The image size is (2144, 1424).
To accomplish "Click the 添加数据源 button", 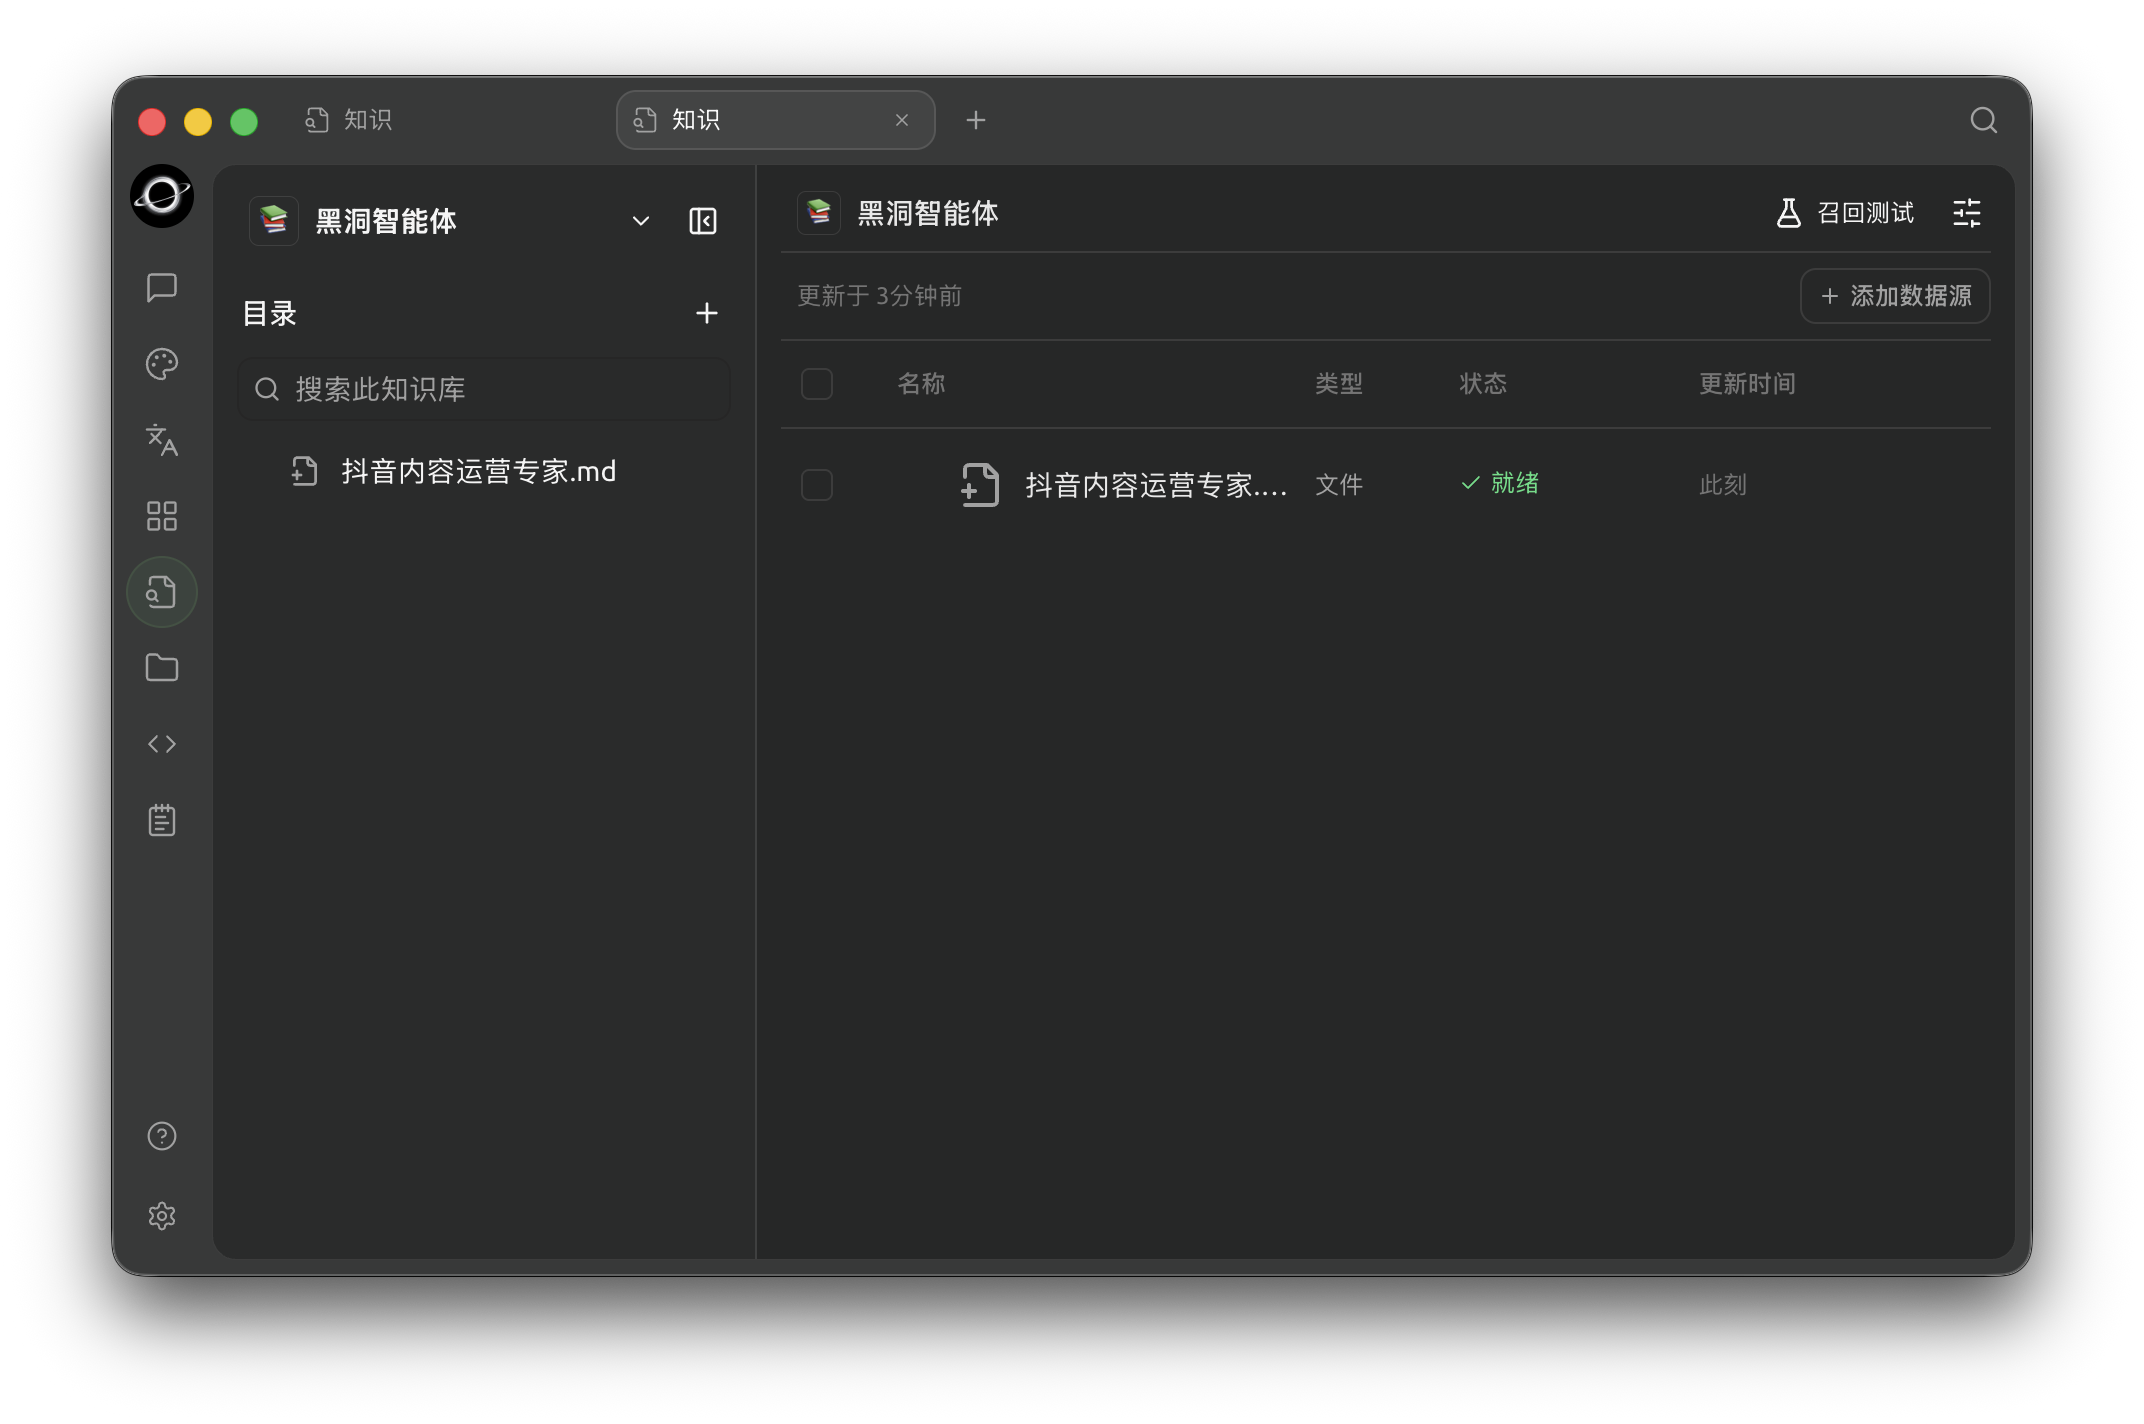I will (x=1895, y=296).
